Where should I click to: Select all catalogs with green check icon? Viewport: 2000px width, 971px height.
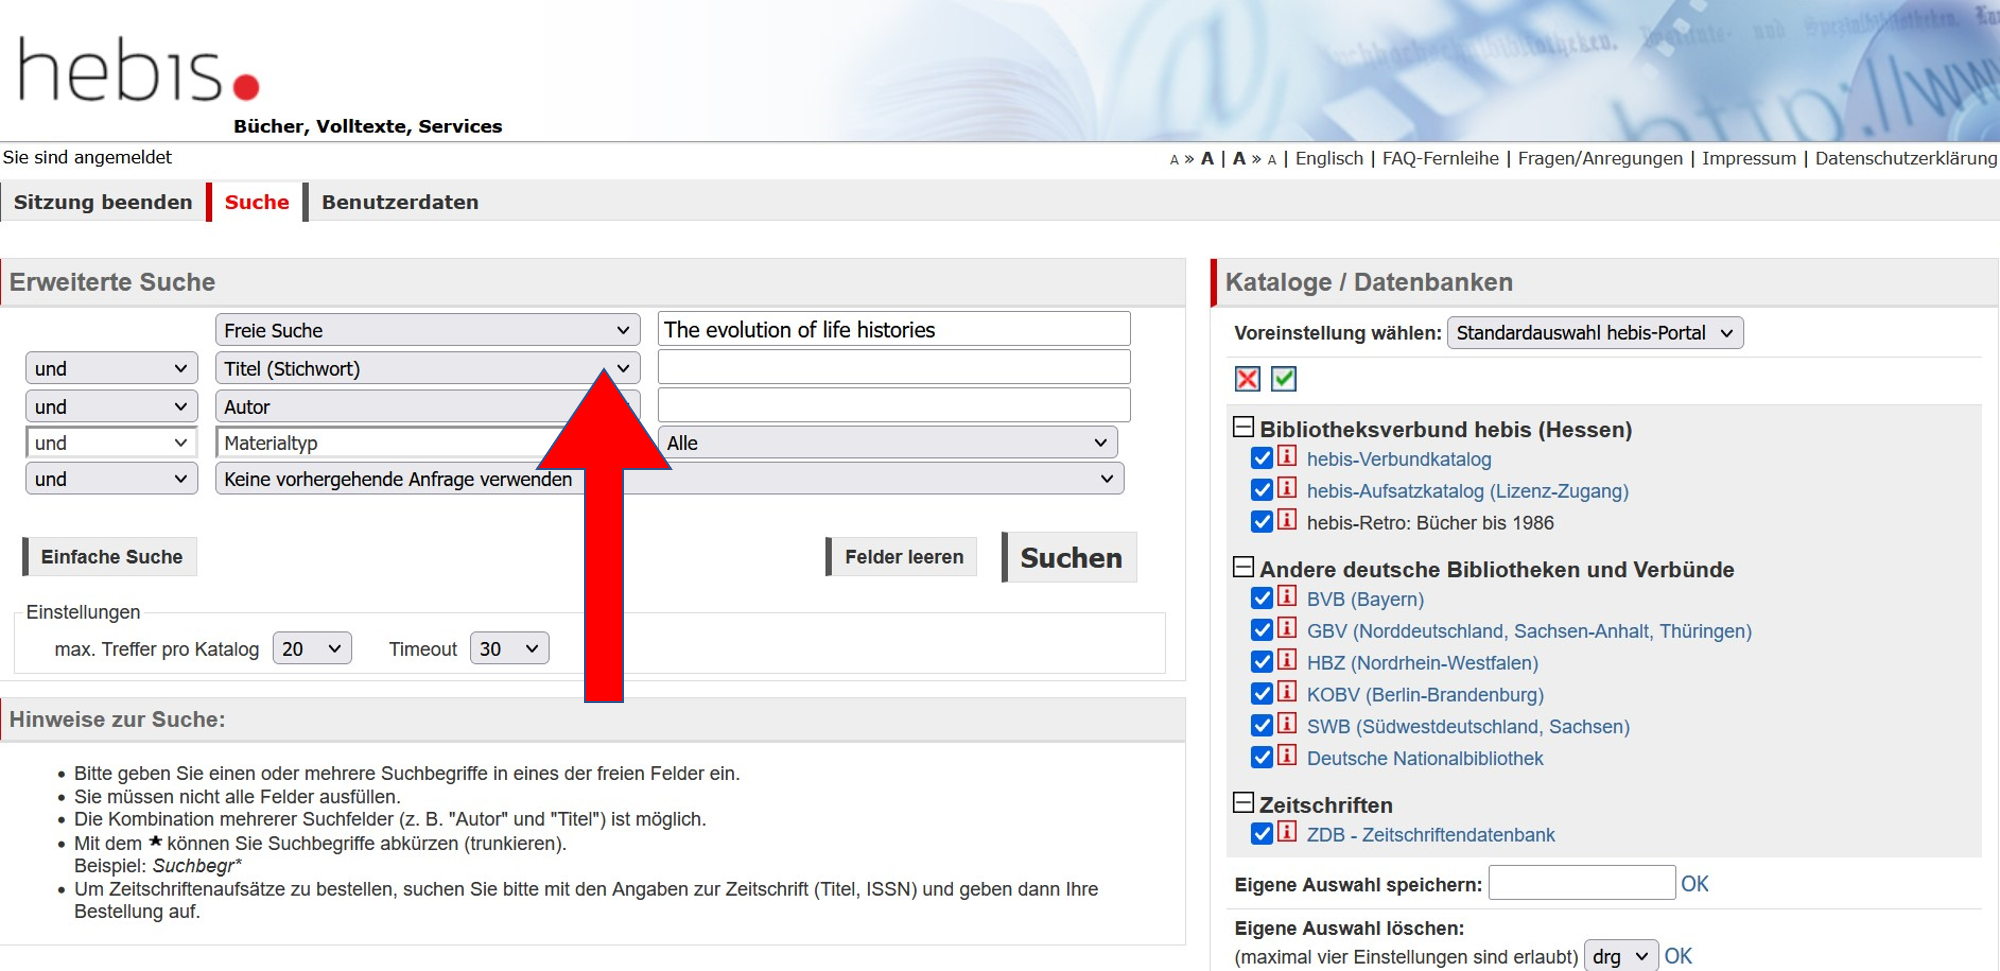(x=1284, y=379)
